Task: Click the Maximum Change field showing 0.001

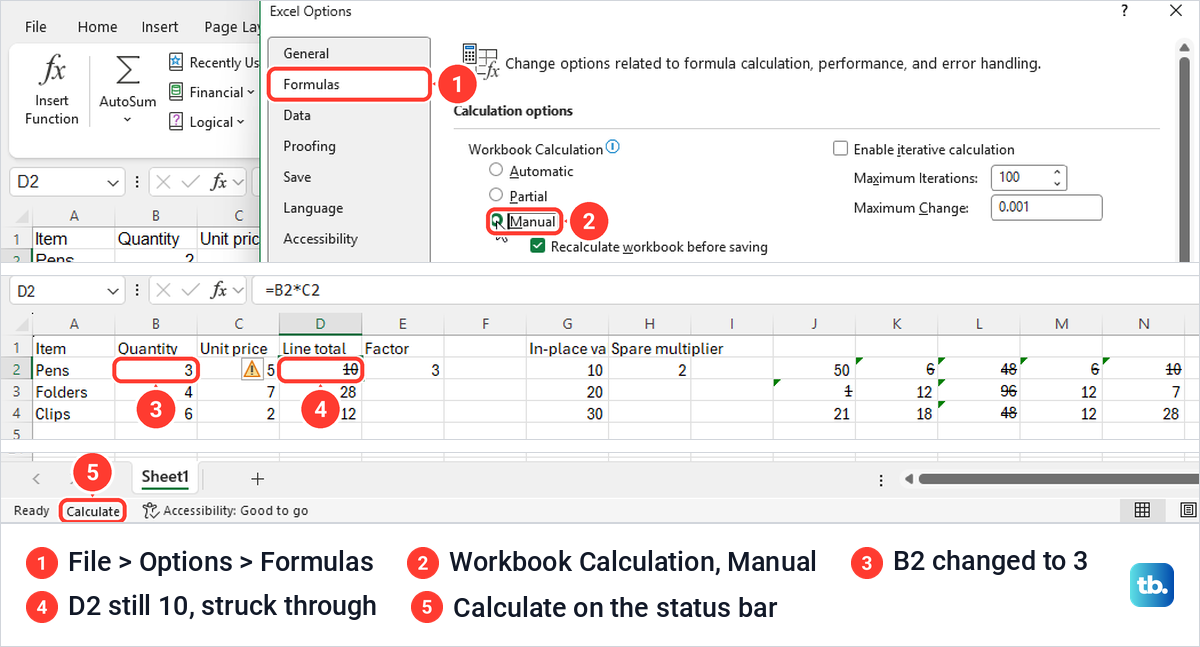Action: pos(1047,207)
